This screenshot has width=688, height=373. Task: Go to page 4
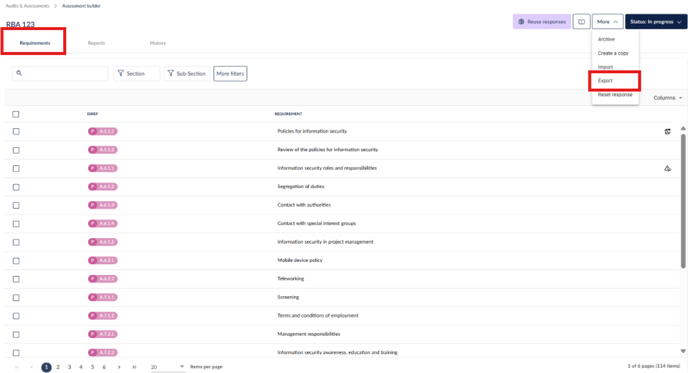tap(81, 367)
